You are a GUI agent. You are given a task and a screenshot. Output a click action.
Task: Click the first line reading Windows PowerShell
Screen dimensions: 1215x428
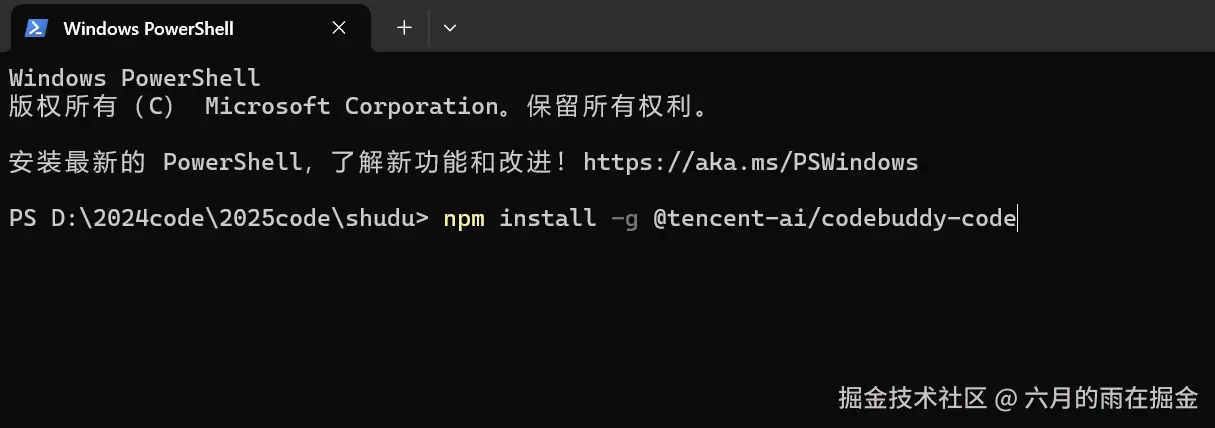coord(134,77)
